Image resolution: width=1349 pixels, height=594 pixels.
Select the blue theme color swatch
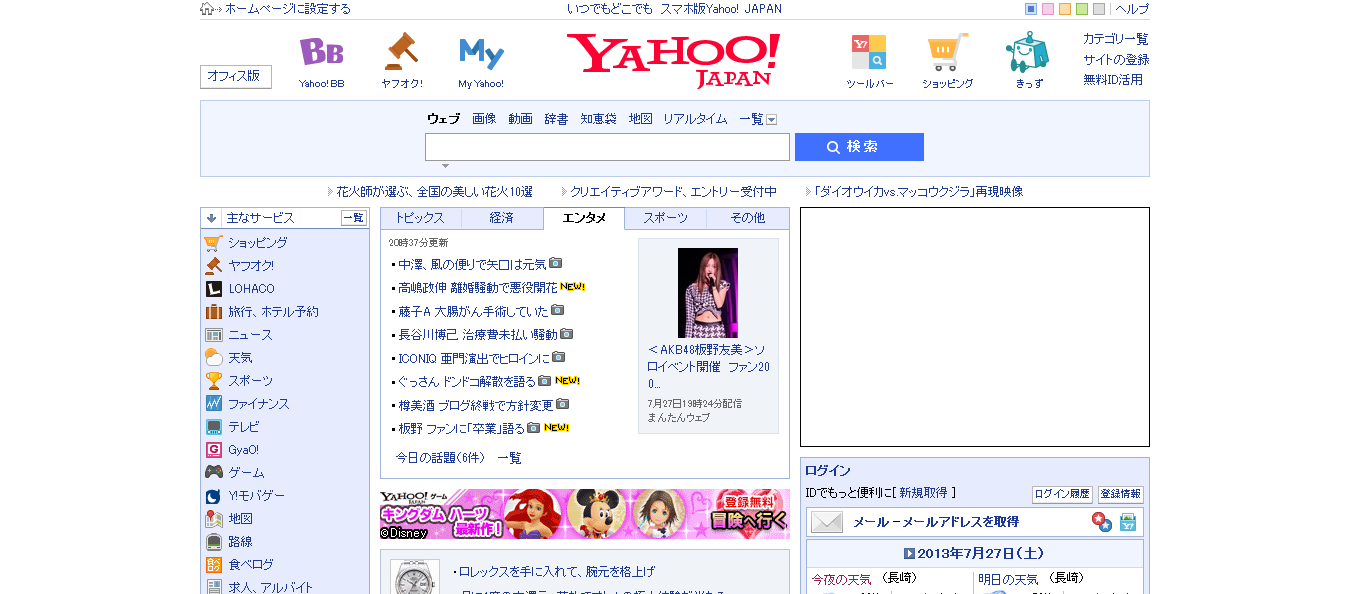pos(1031,9)
